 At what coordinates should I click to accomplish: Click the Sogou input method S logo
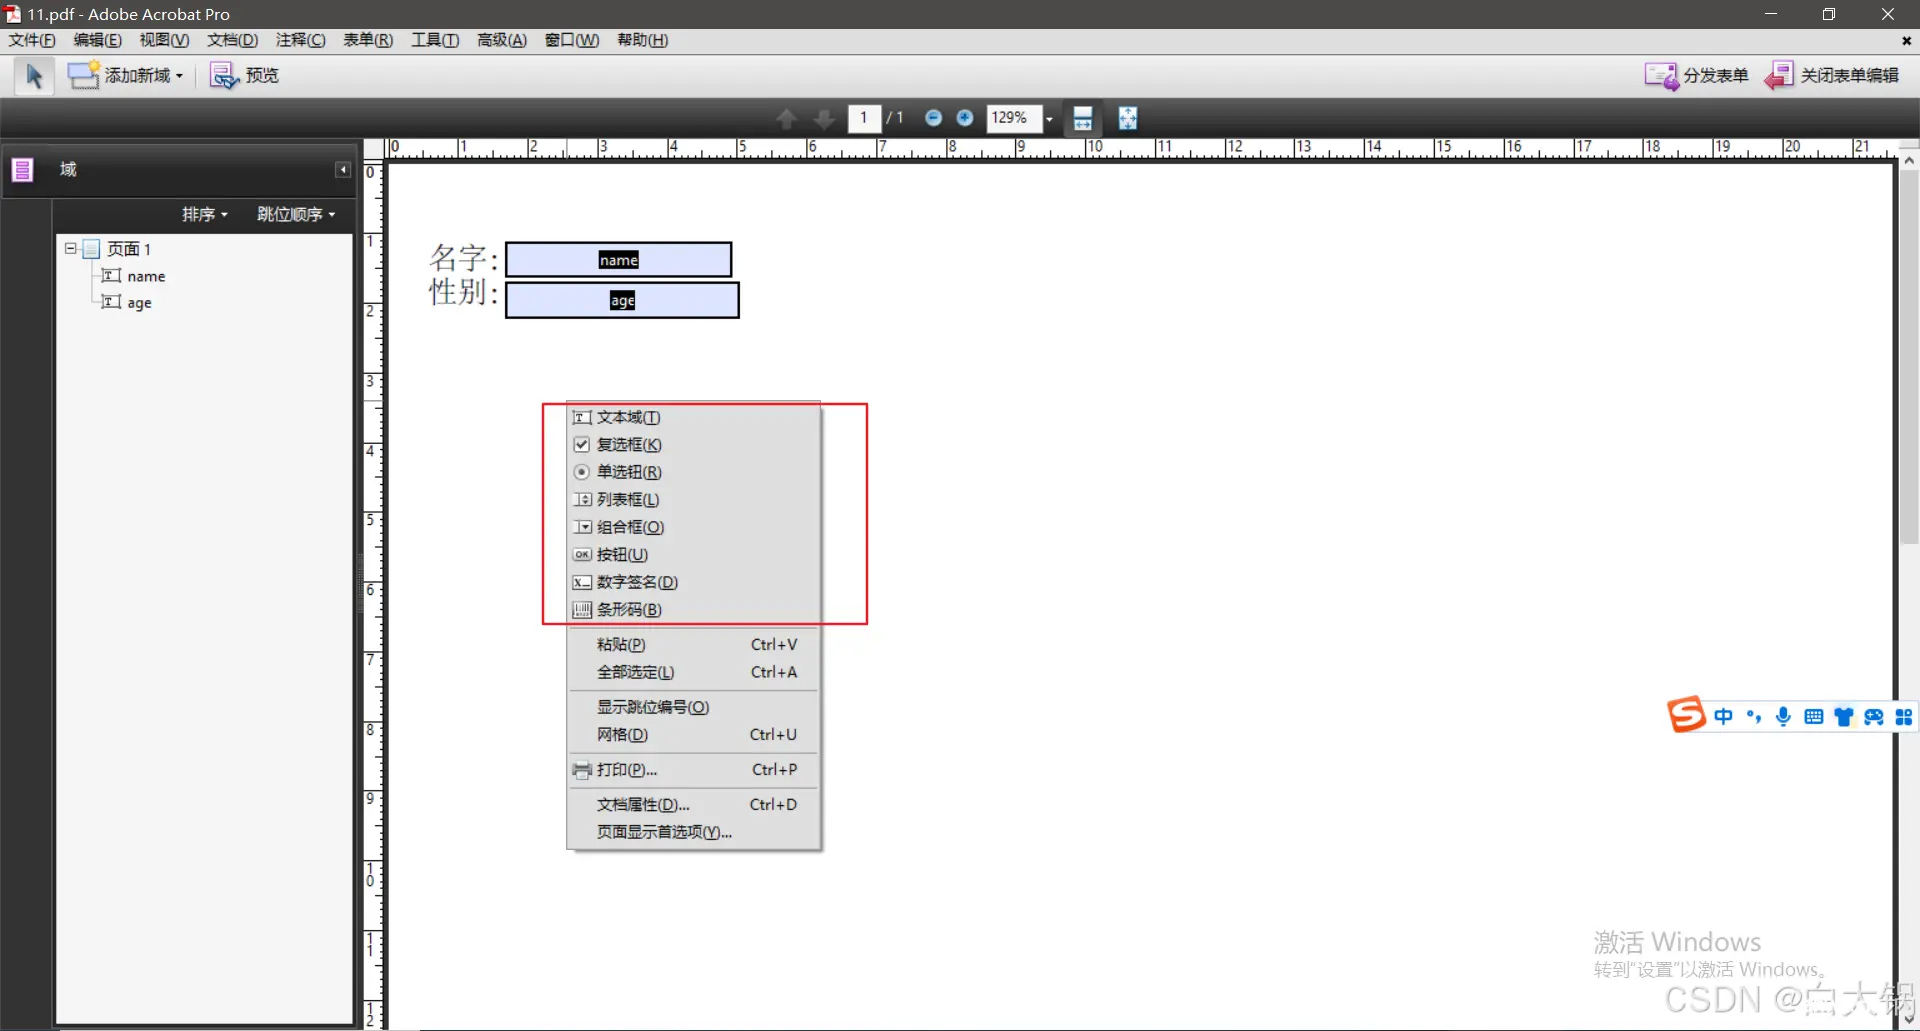click(1686, 715)
